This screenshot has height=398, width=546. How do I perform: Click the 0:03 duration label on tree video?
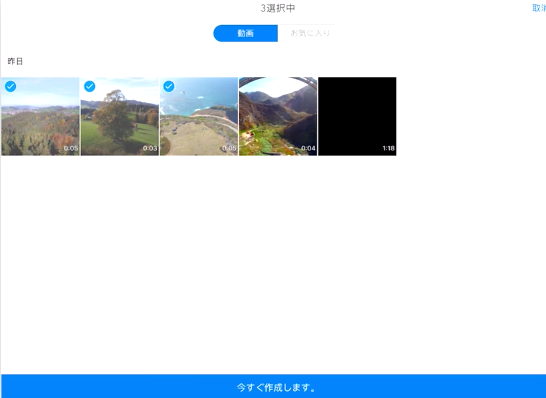pyautogui.click(x=150, y=148)
